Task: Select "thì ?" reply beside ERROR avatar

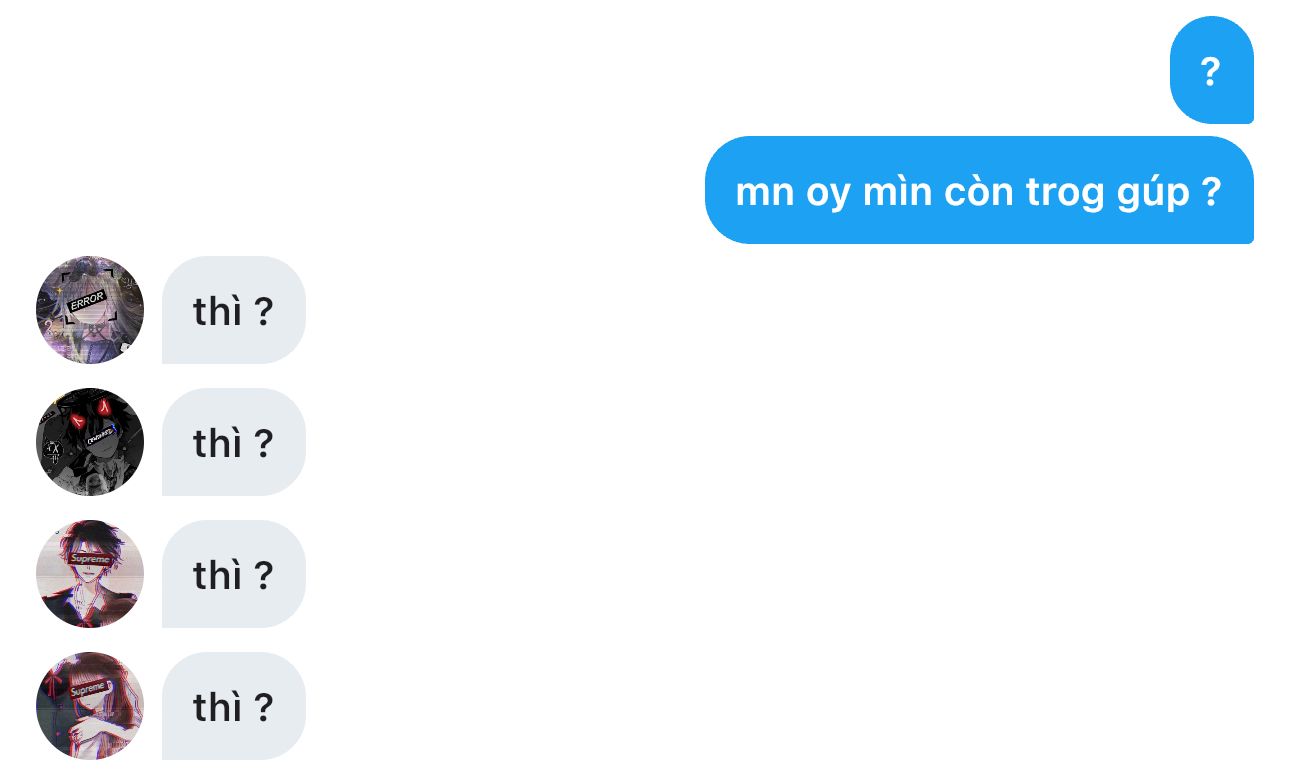Action: click(x=234, y=310)
